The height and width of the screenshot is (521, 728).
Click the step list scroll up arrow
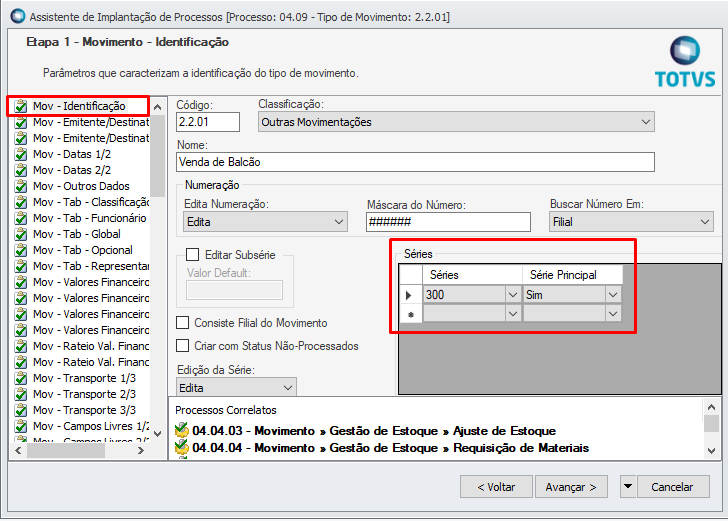[x=157, y=107]
